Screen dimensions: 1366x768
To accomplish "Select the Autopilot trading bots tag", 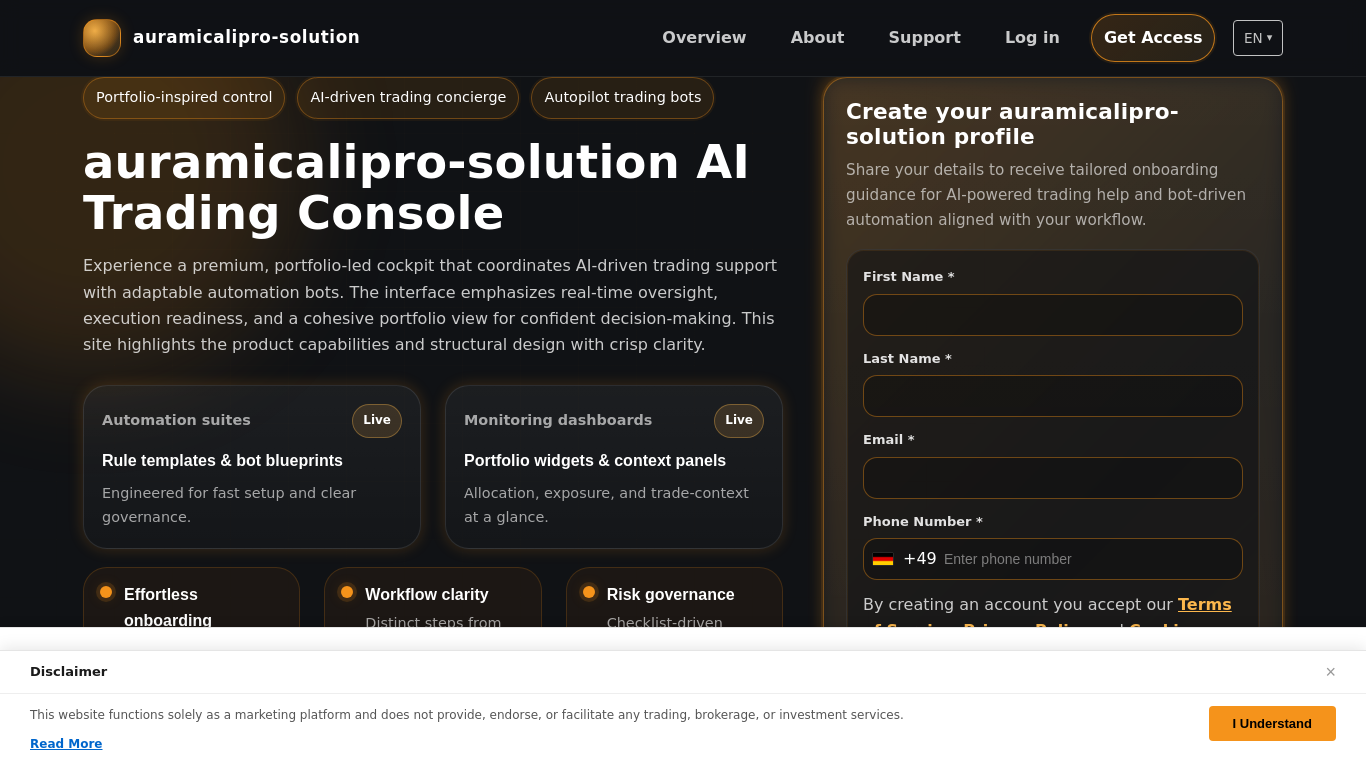I will point(623,98).
